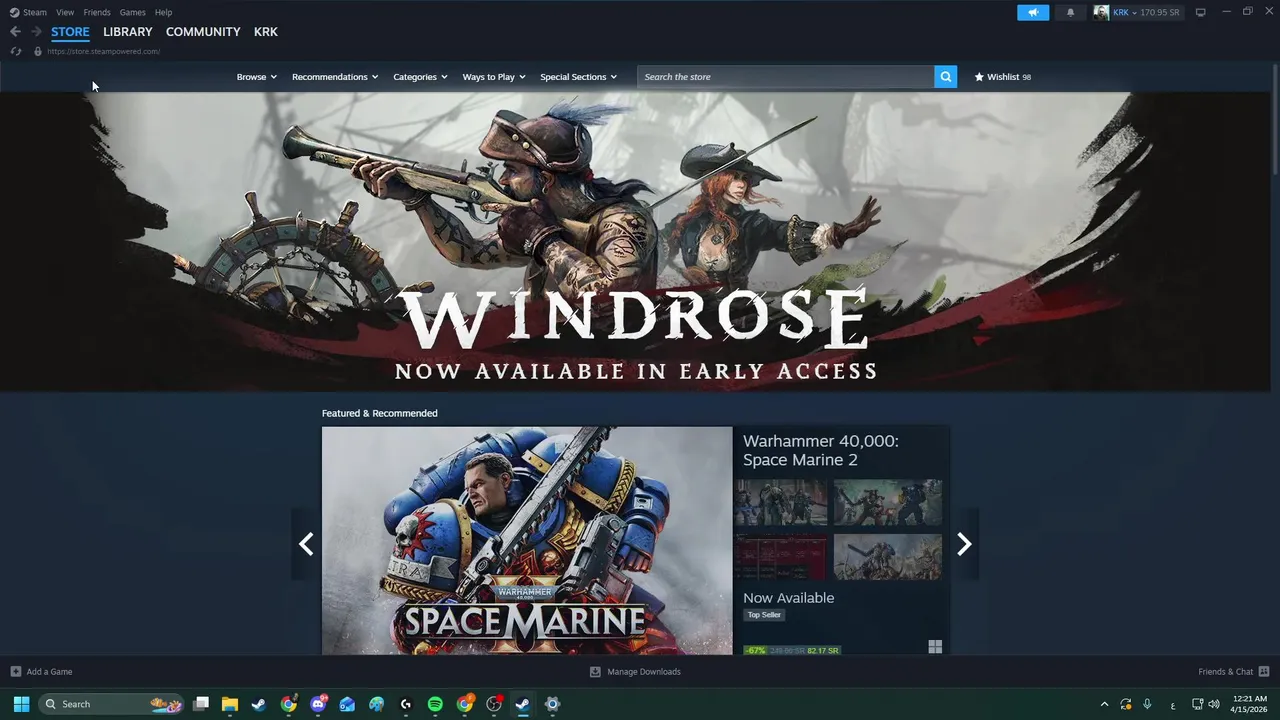Click the Warhammer 40,000: Space Marine 2 title

coord(821,450)
